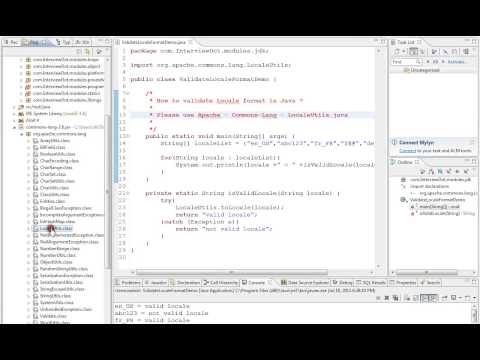Click the Package Explorer vertical scrollbar
The image size is (480, 360).
point(107,192)
